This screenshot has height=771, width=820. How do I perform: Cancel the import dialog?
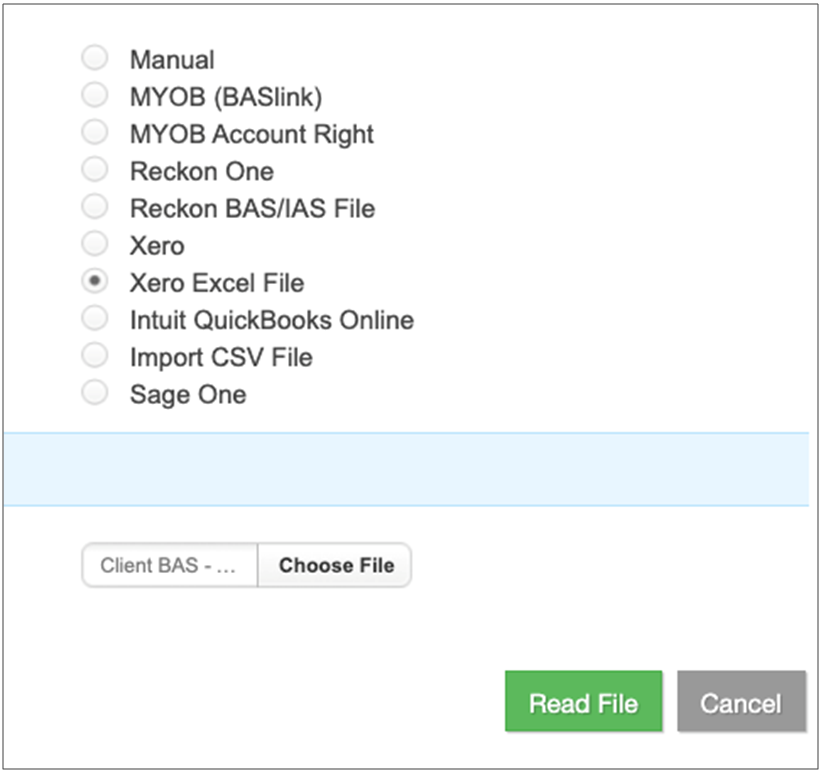coord(740,703)
